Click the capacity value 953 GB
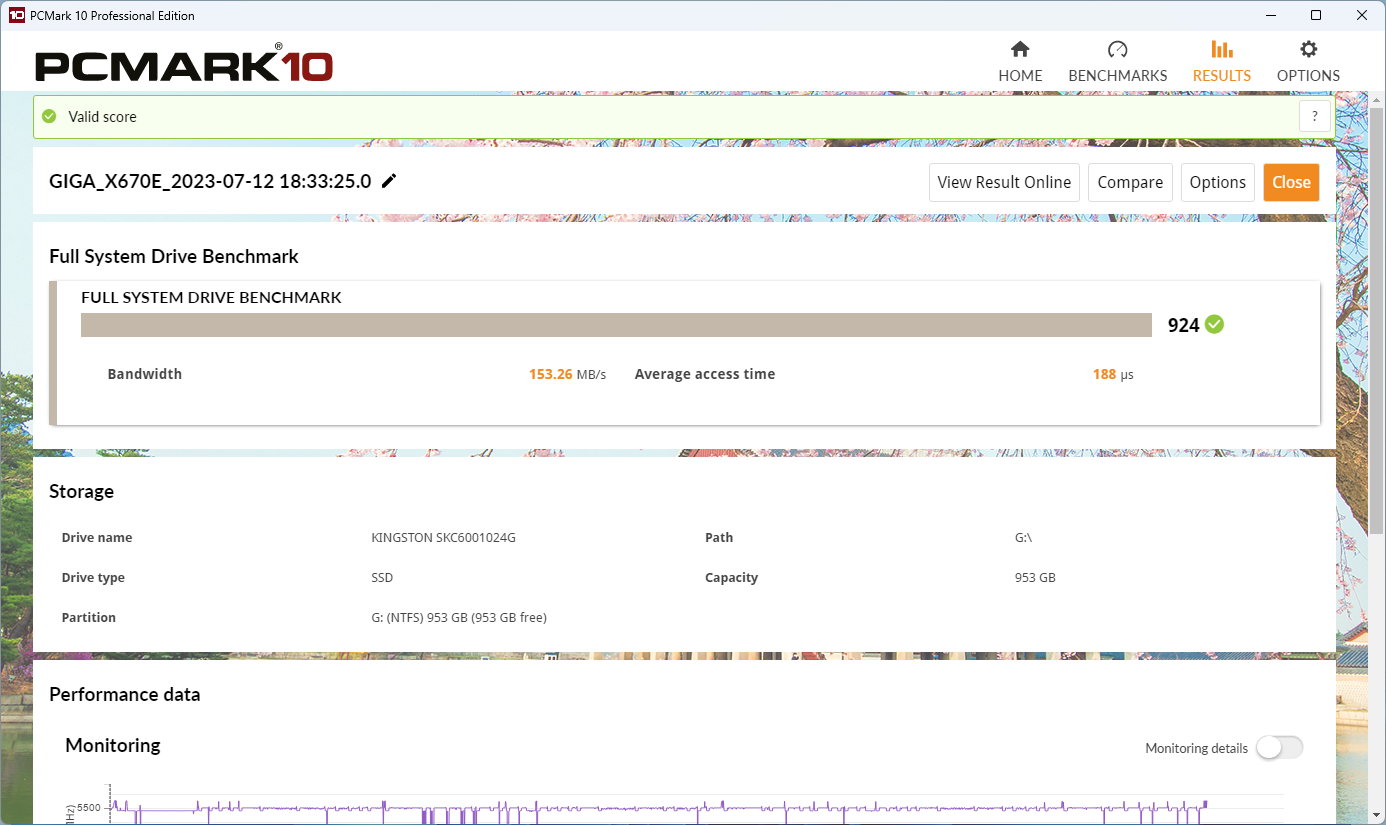 1035,577
